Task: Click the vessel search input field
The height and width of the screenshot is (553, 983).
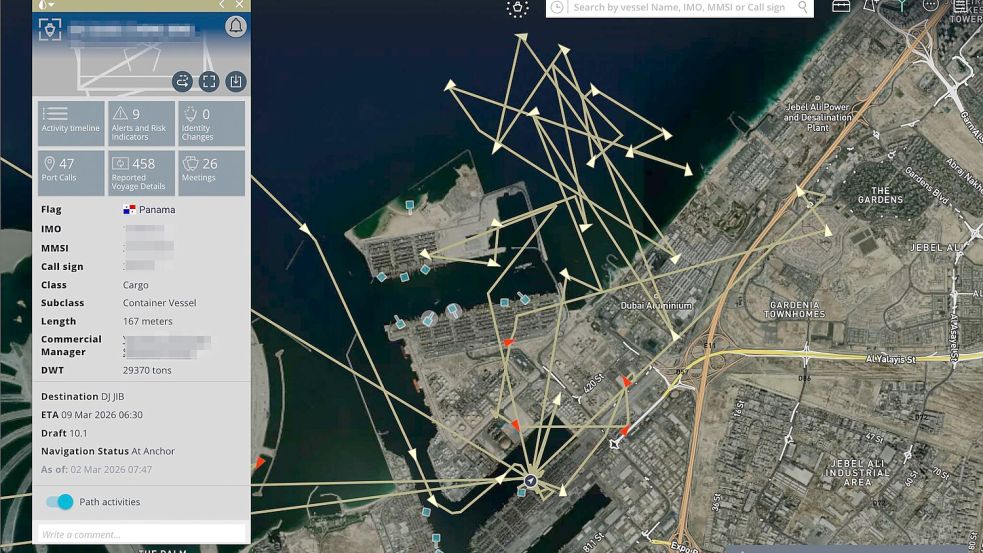Action: tap(680, 8)
